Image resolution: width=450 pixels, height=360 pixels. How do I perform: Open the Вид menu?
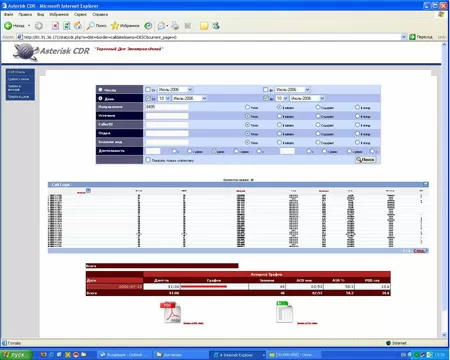40,14
